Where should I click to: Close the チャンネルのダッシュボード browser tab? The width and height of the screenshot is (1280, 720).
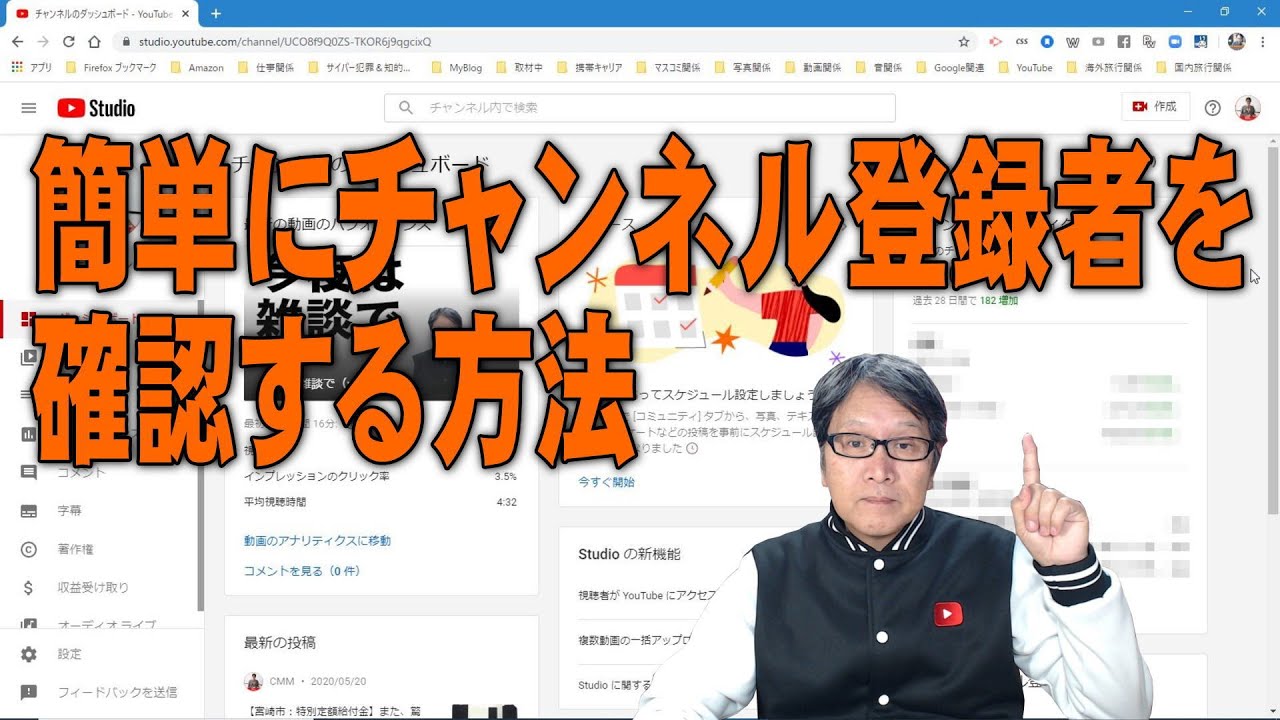click(185, 13)
